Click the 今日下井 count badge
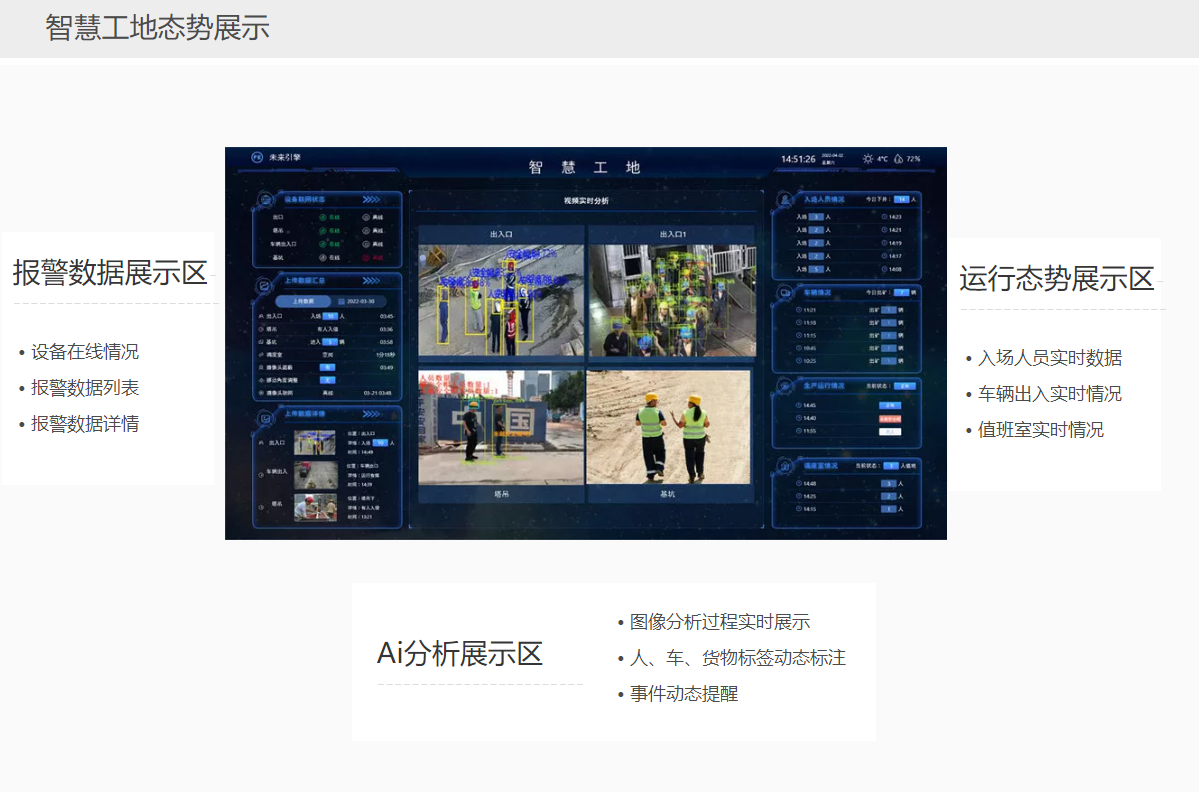 pos(901,199)
